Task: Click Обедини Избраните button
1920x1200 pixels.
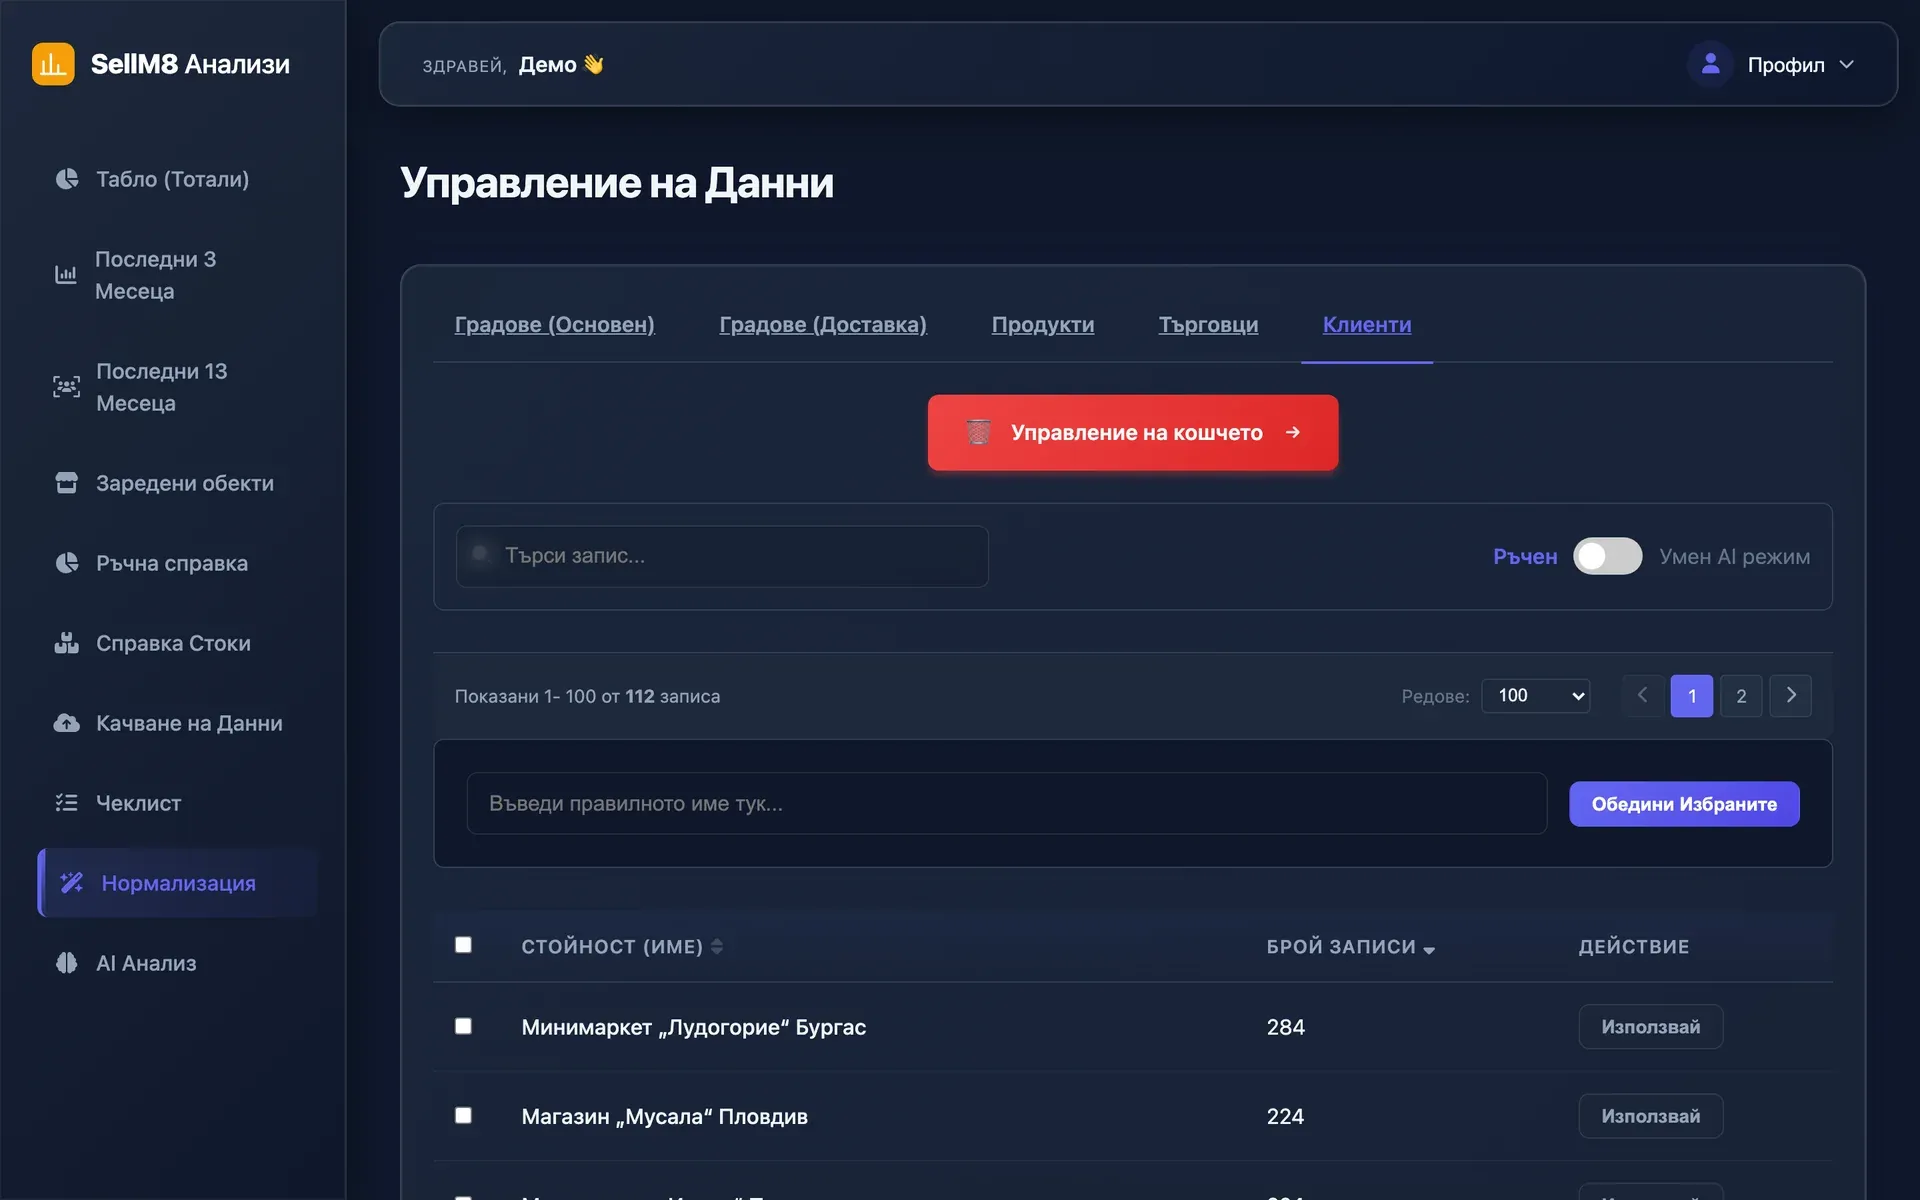Action: pyautogui.click(x=1684, y=804)
